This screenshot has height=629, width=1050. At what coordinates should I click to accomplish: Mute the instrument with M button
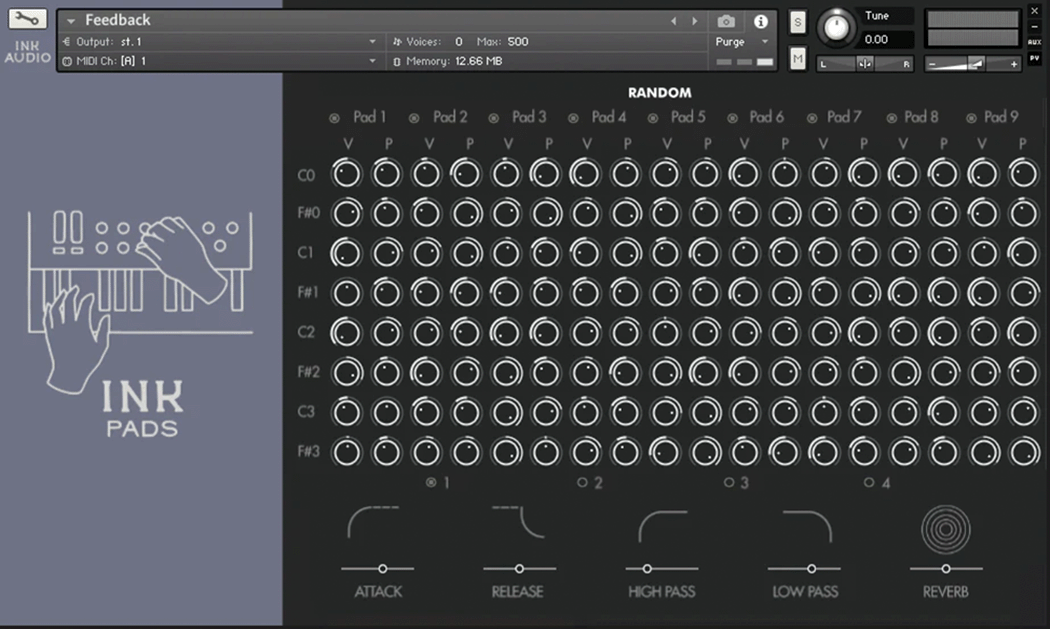point(798,59)
